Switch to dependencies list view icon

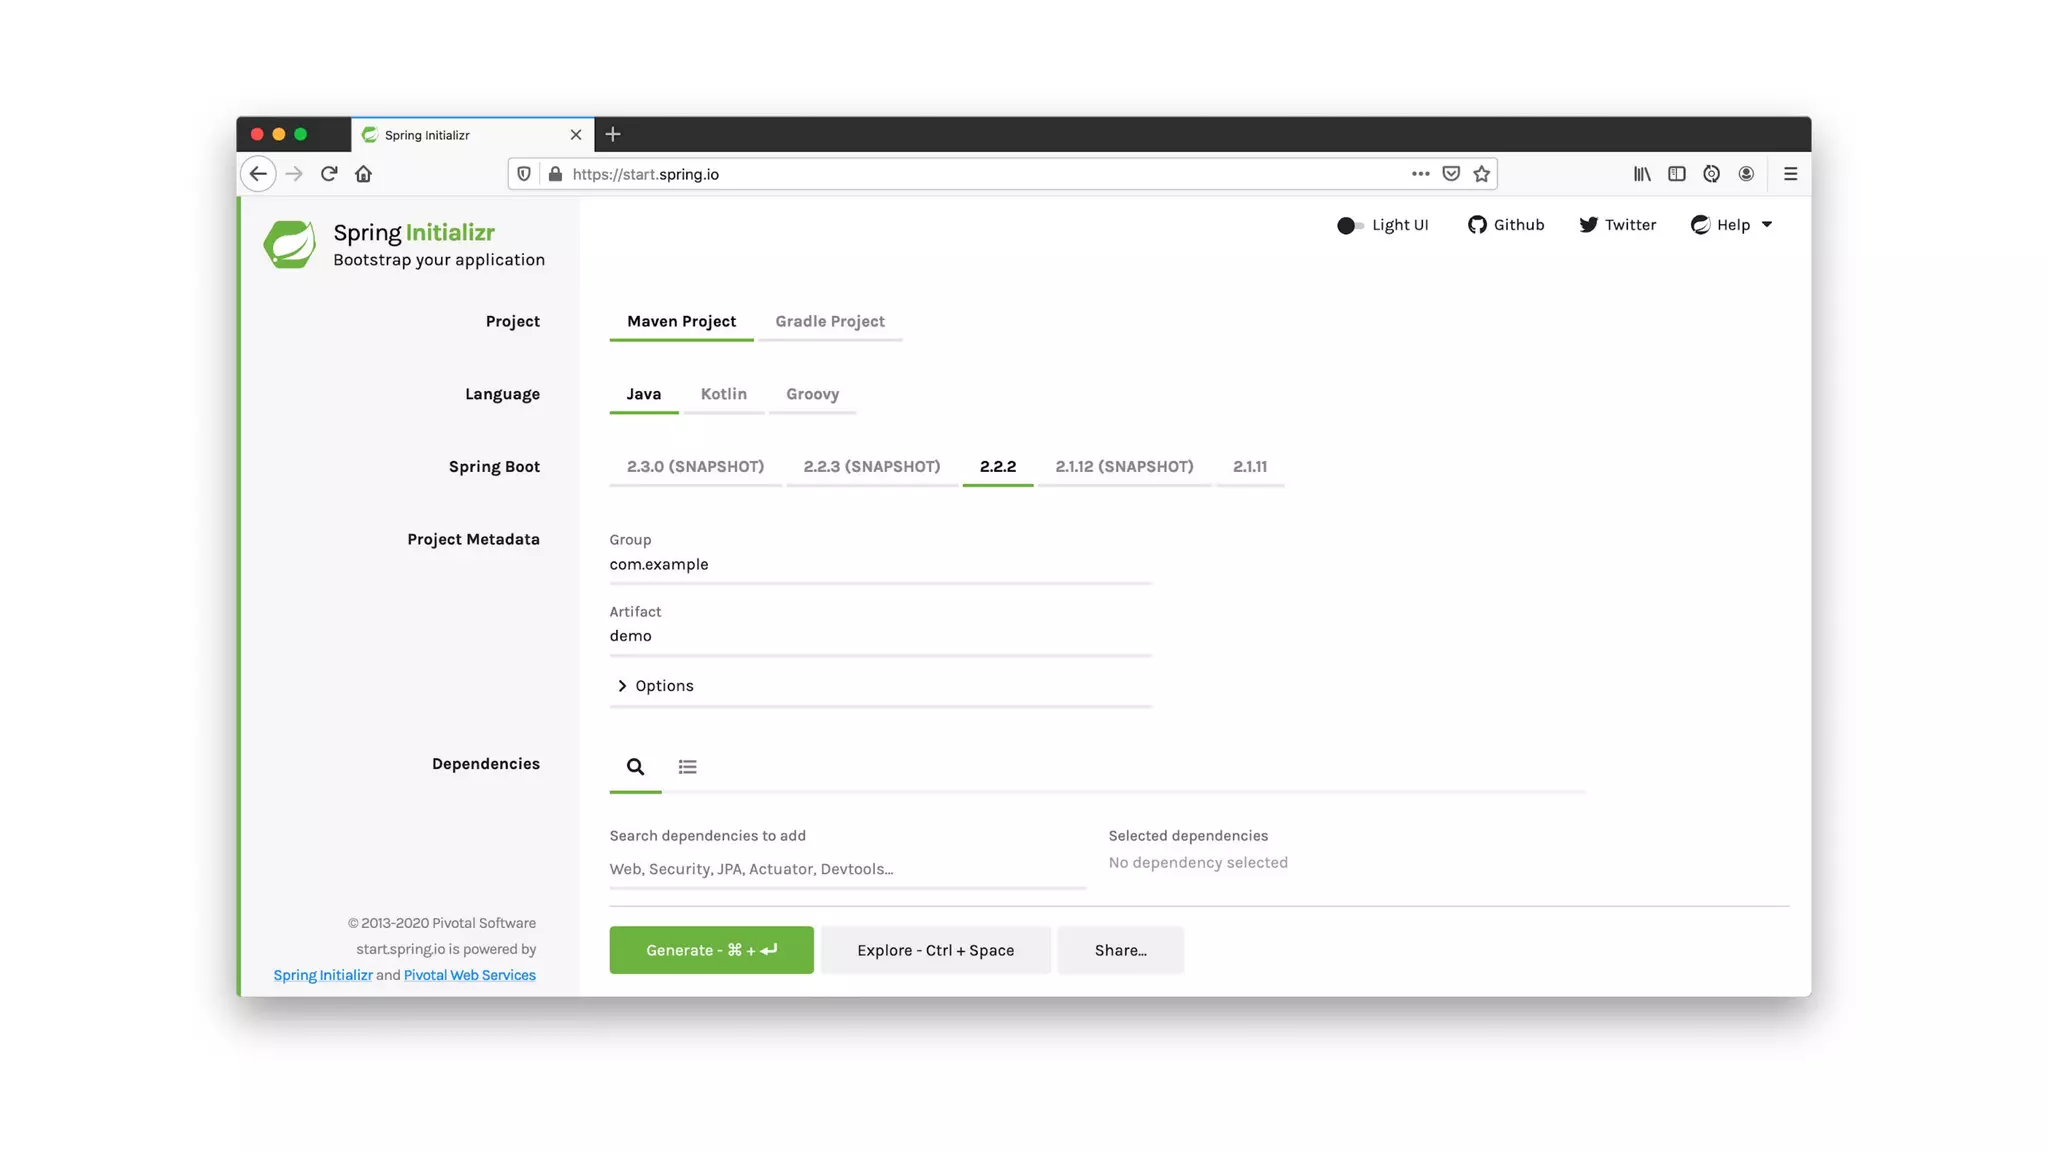[687, 767]
